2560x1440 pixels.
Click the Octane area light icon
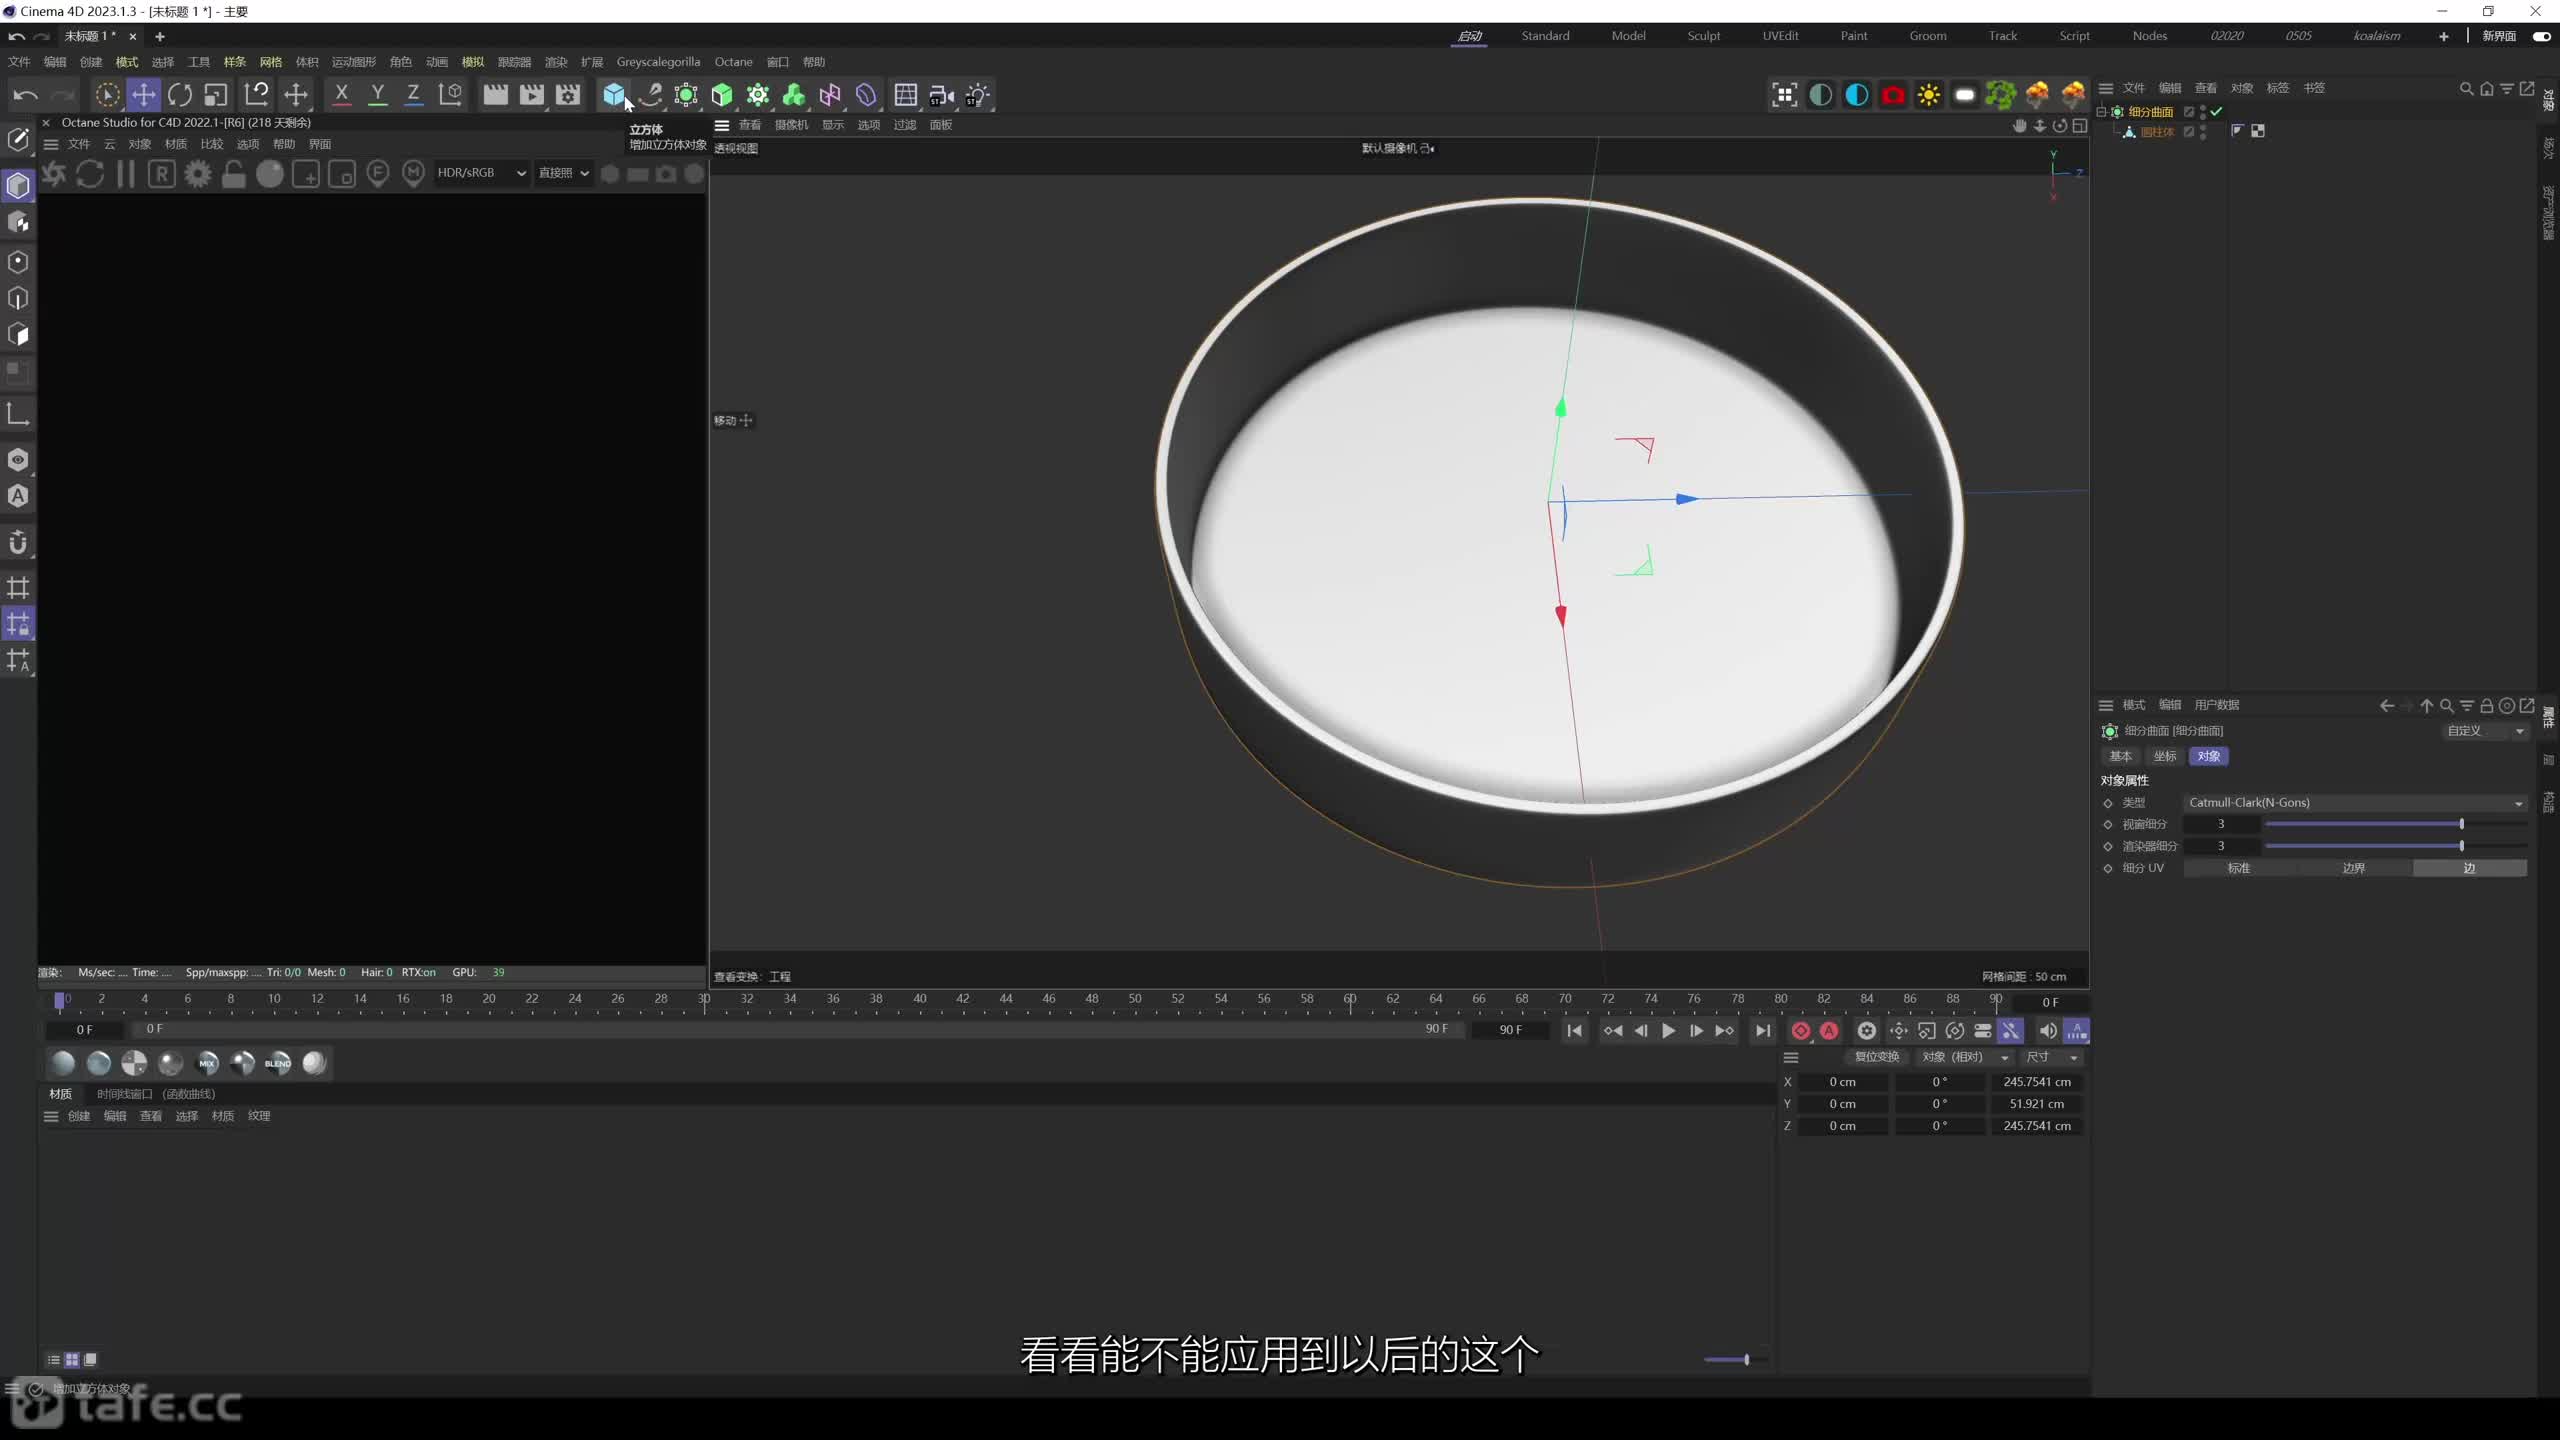(x=1965, y=95)
